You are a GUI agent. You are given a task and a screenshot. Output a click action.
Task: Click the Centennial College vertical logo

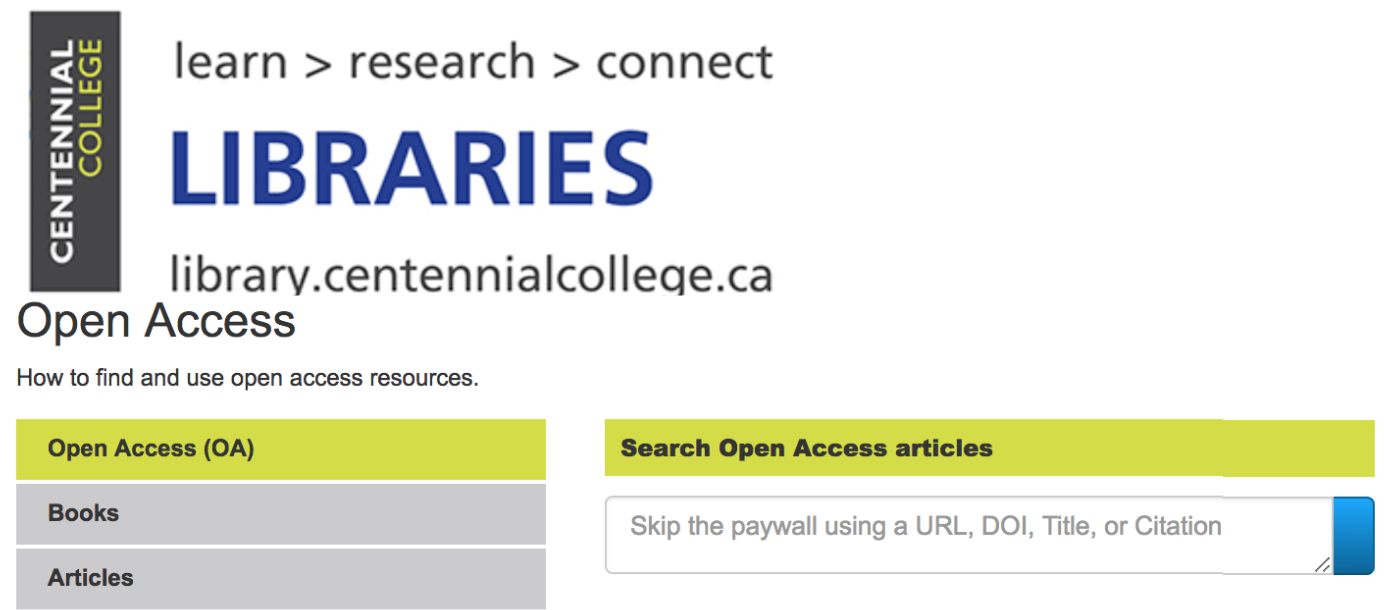[x=75, y=151]
